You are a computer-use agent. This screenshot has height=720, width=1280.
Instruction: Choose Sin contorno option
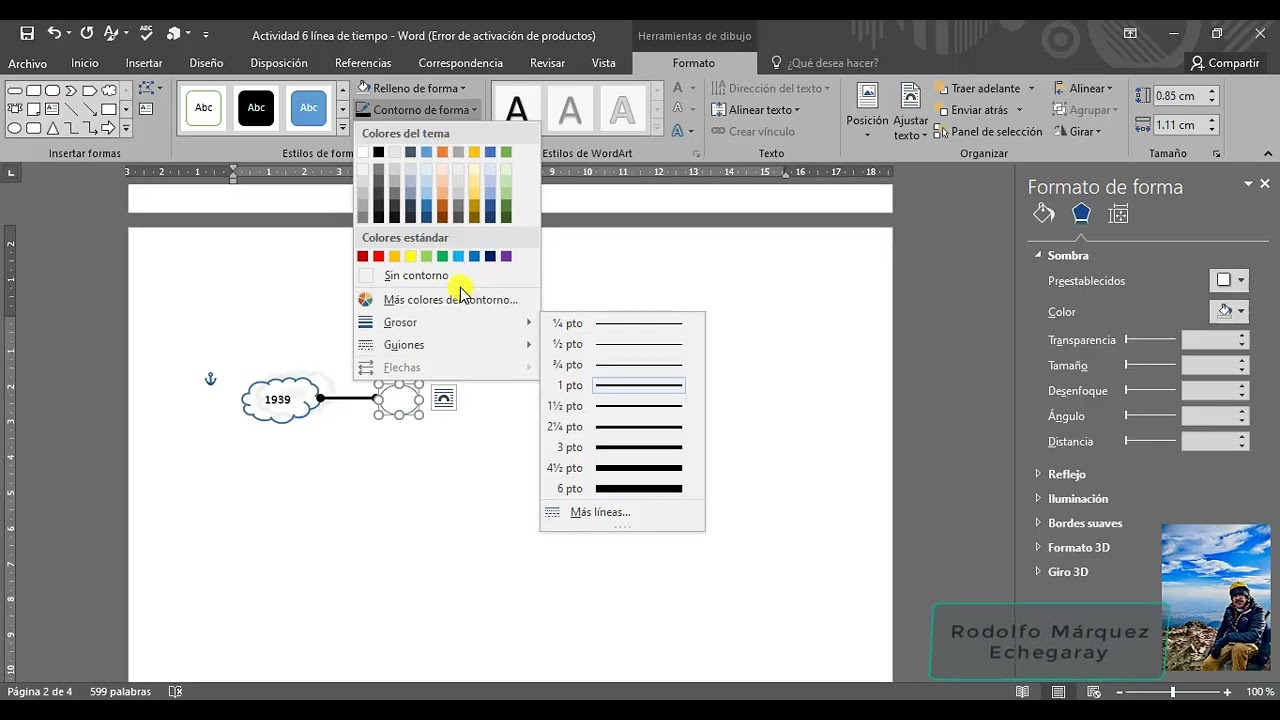click(x=446, y=276)
